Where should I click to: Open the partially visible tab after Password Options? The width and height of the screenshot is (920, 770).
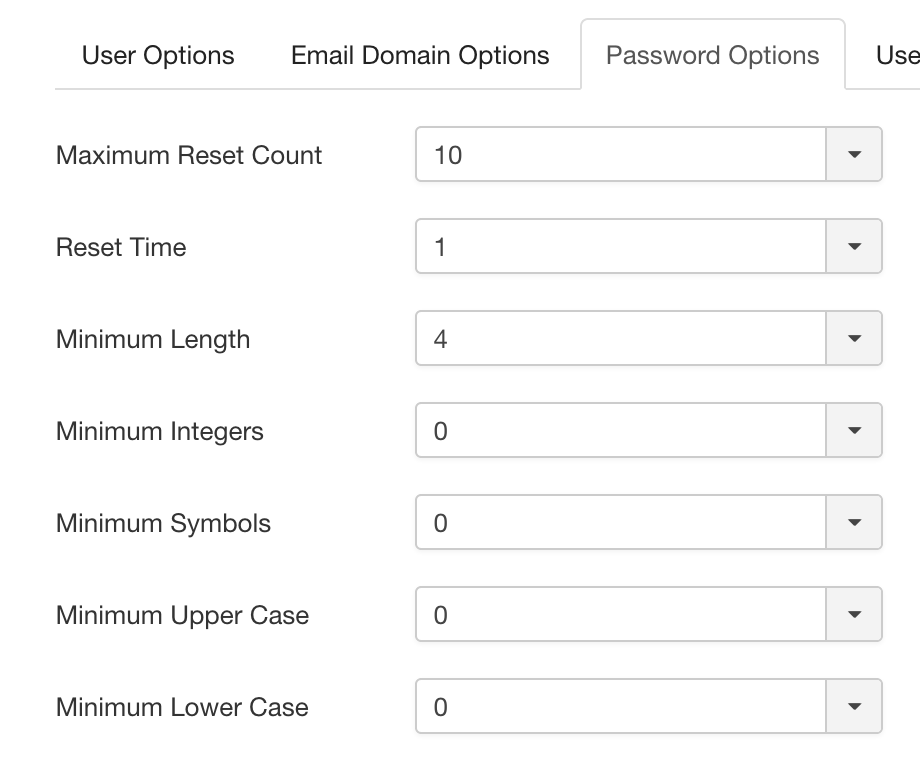[897, 55]
